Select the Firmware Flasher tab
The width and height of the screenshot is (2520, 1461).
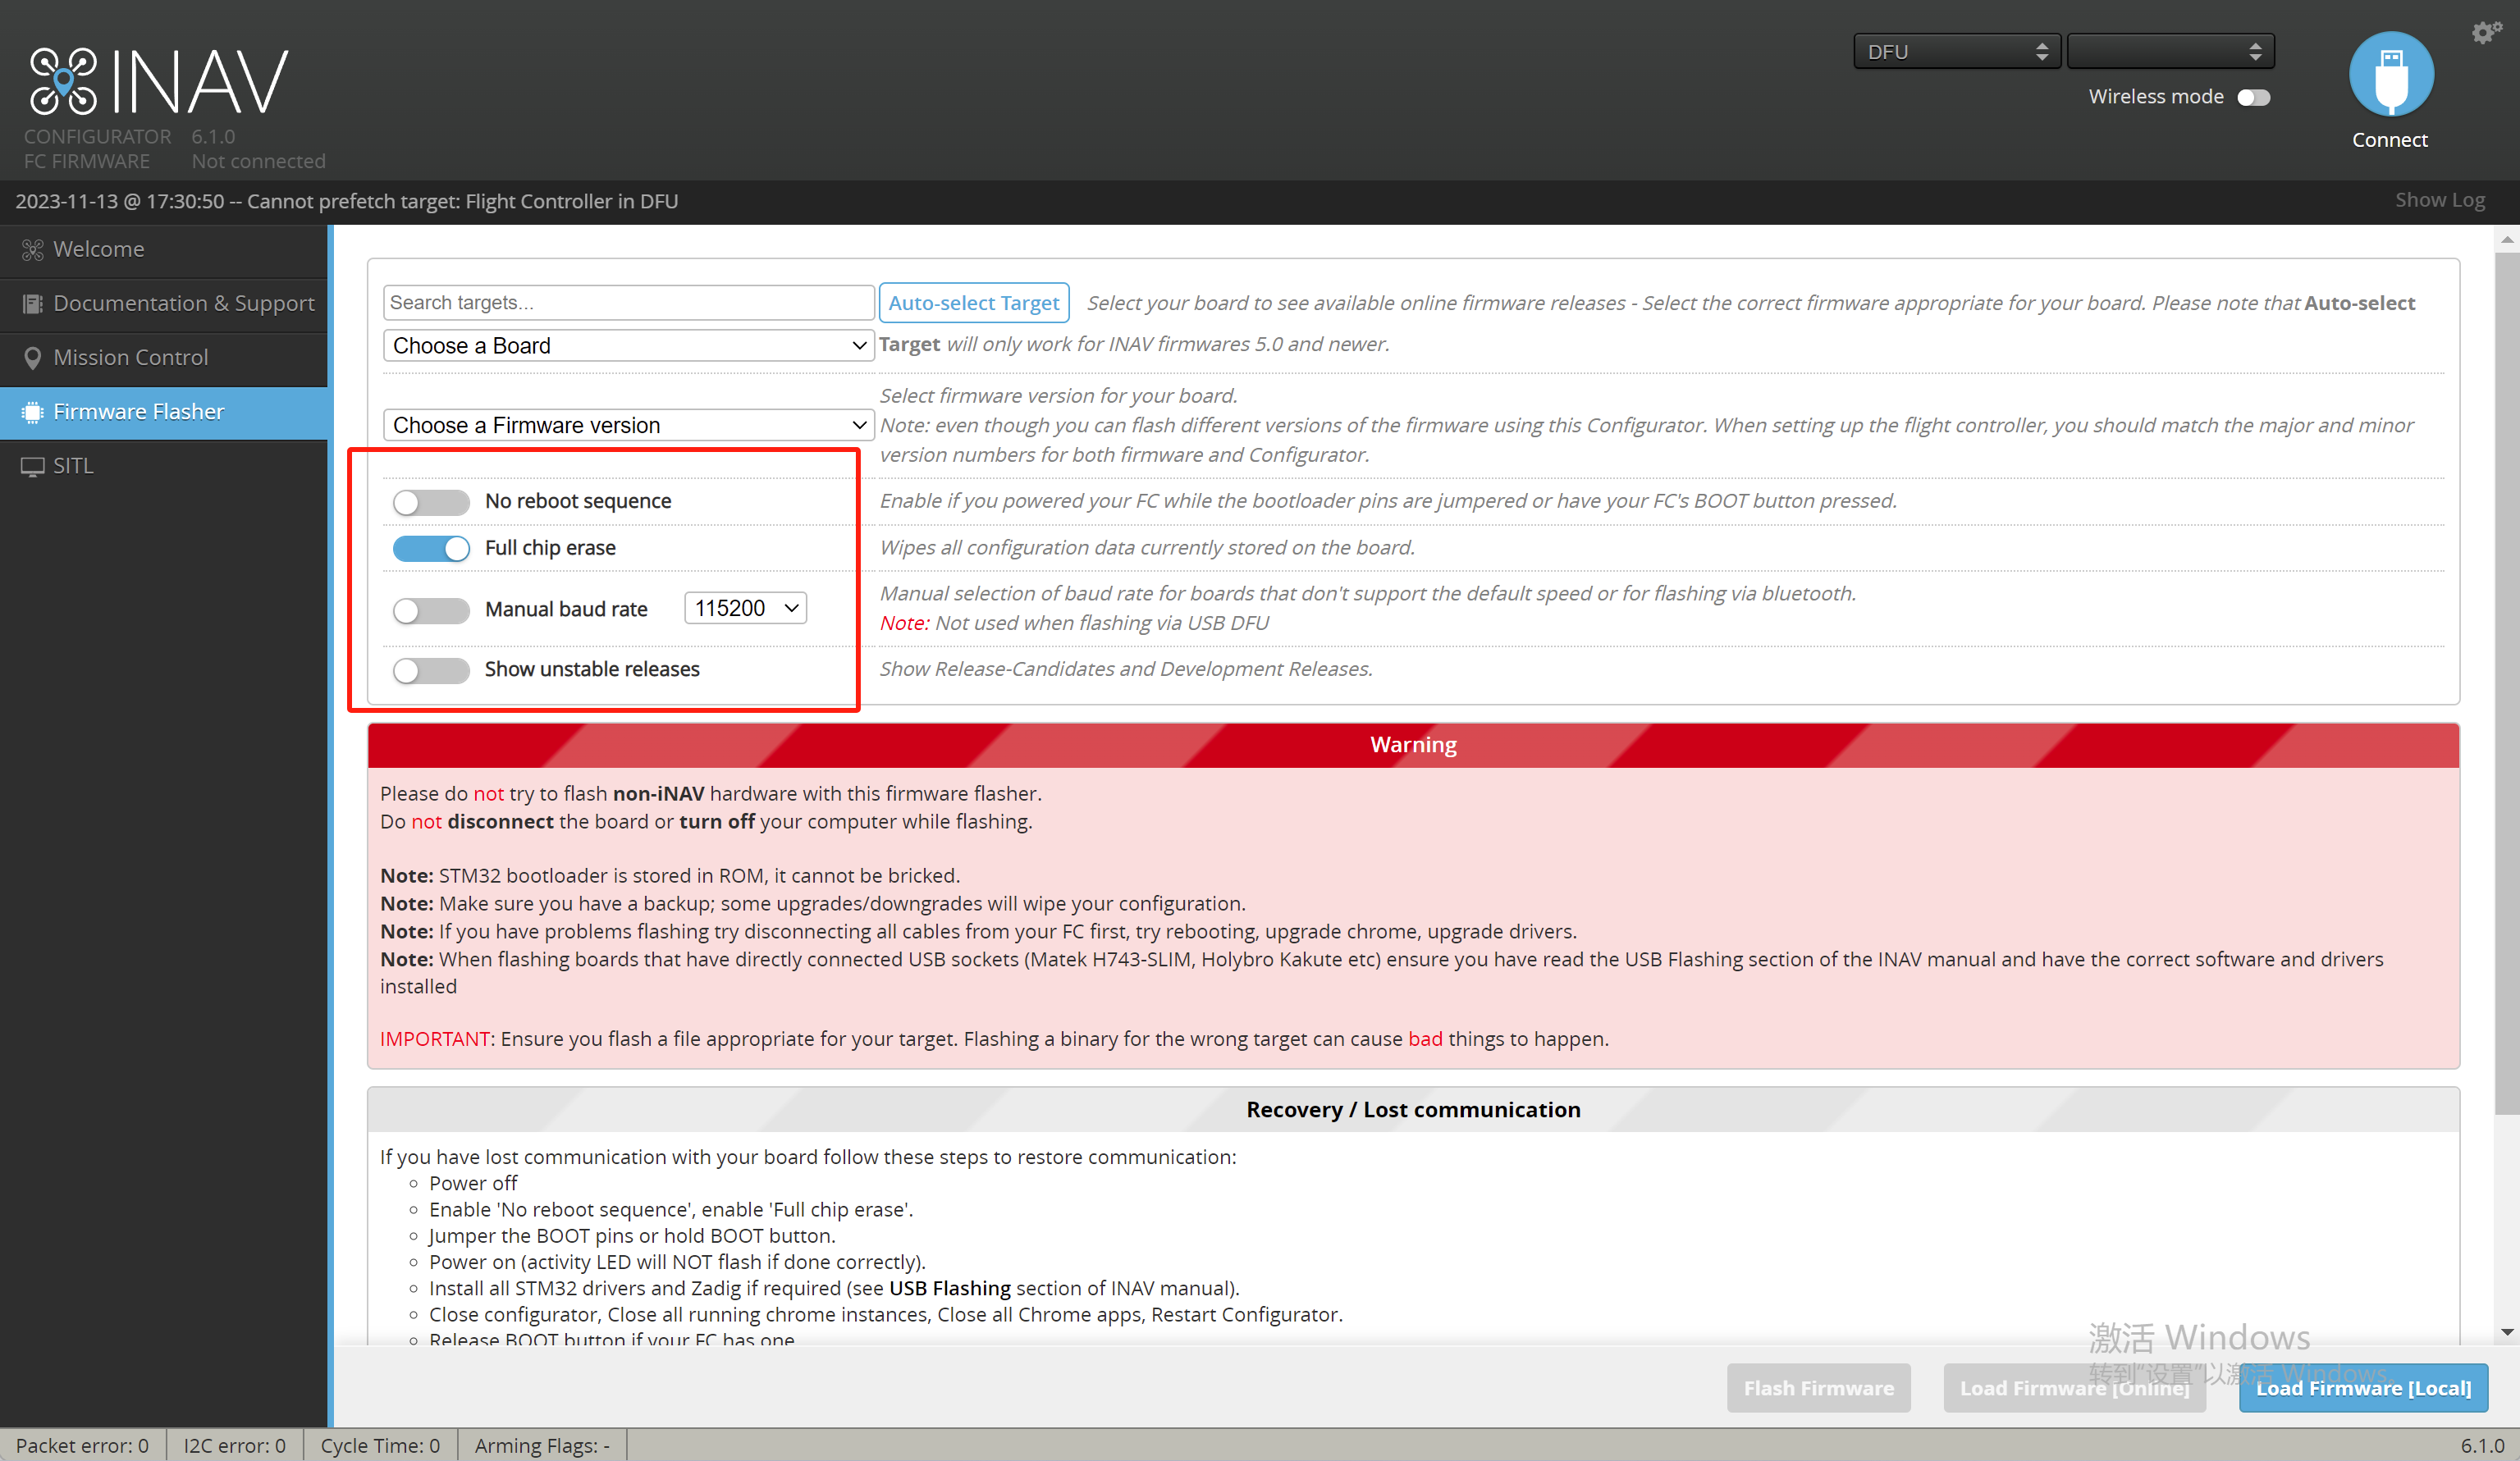coord(164,412)
